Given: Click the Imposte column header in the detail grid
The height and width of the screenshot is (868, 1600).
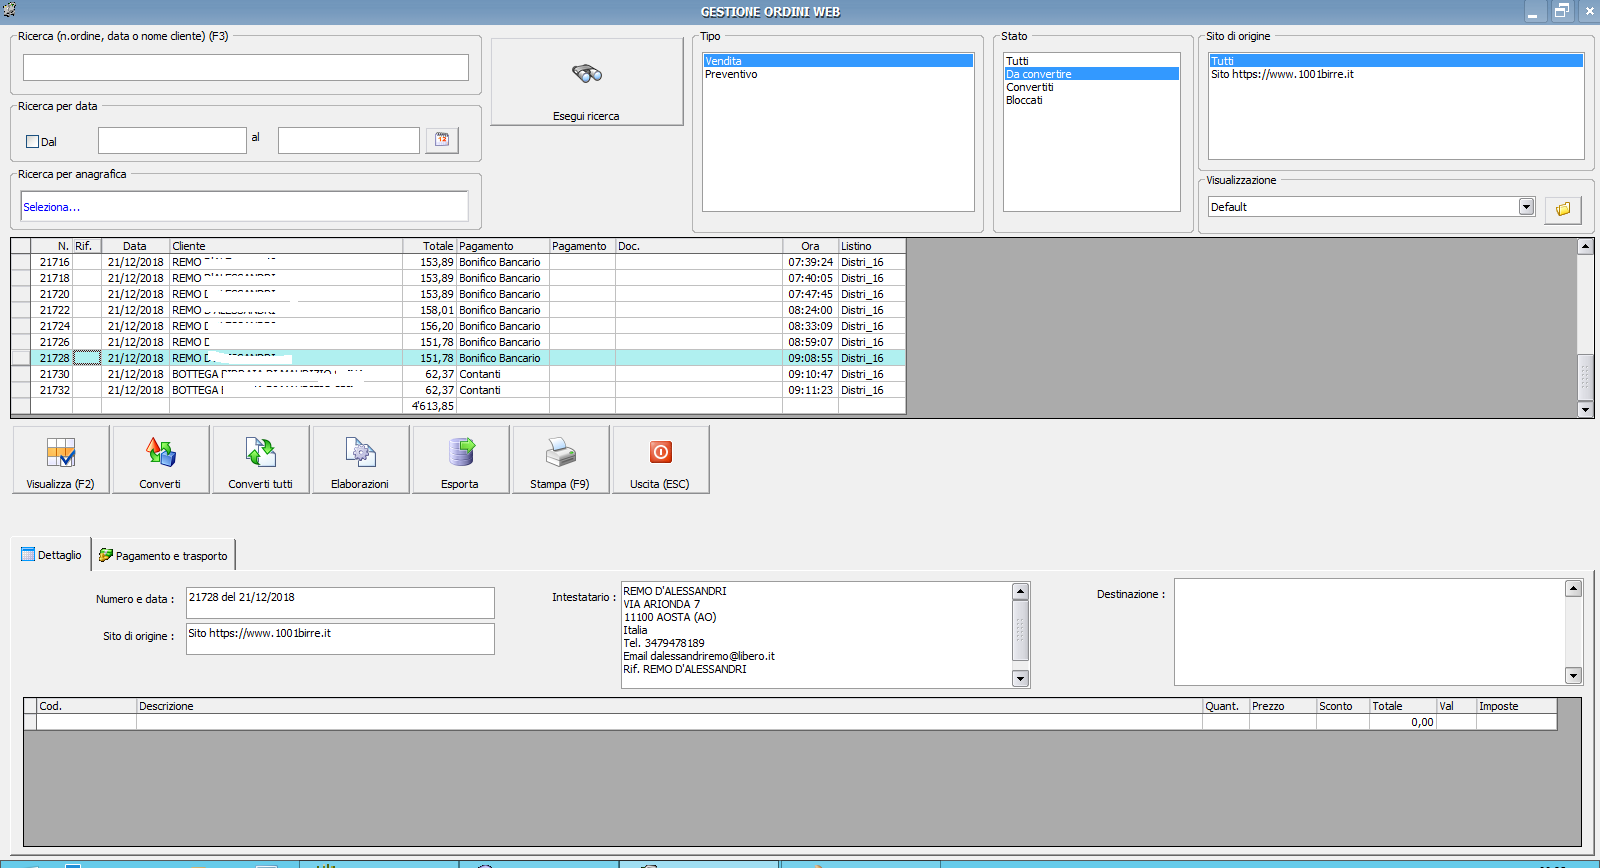Looking at the screenshot, I should pyautogui.click(x=1517, y=706).
